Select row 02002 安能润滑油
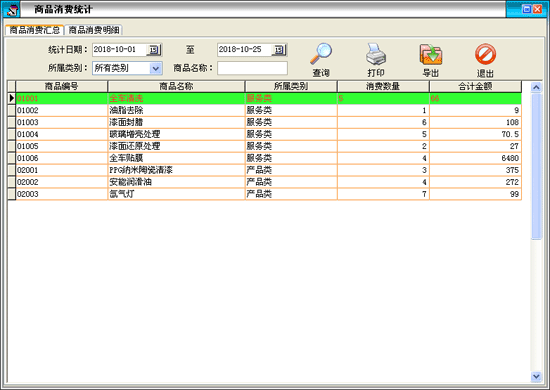The height and width of the screenshot is (390, 550). 269,182
